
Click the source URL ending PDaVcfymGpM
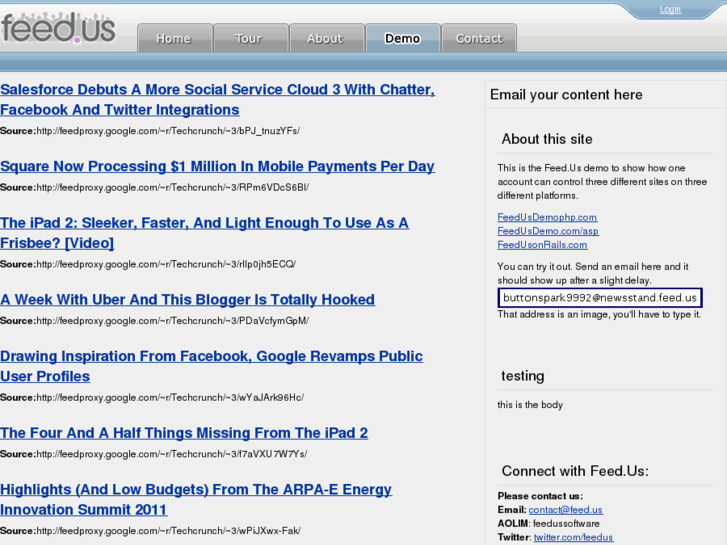pyautogui.click(x=172, y=321)
